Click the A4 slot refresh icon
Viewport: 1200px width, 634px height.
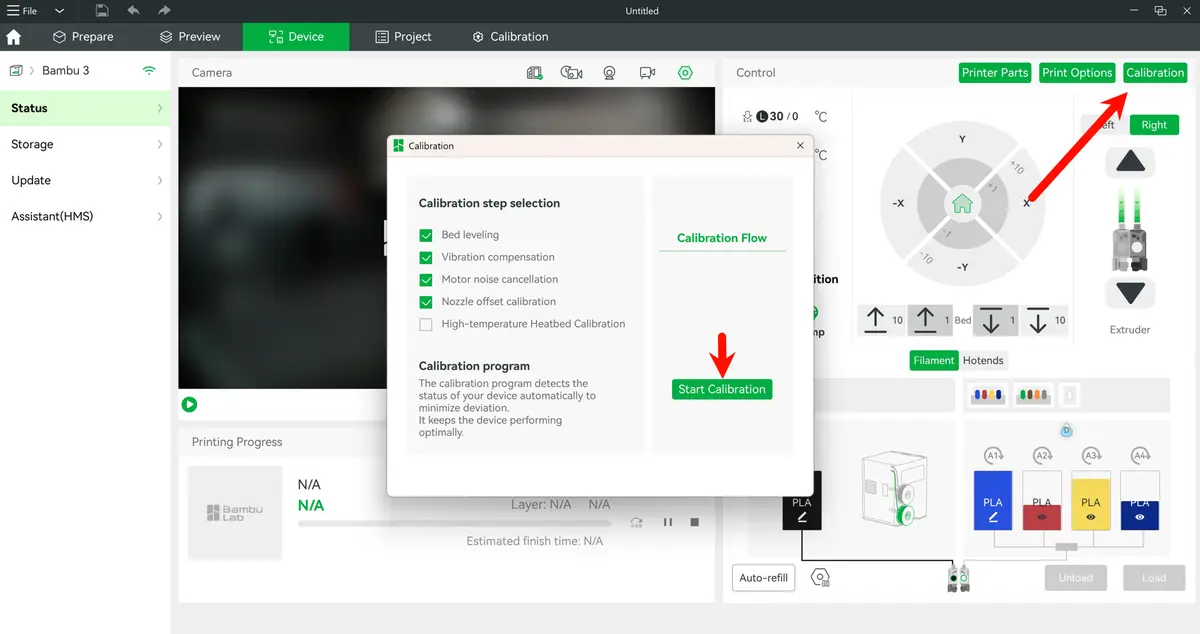pyautogui.click(x=1140, y=456)
